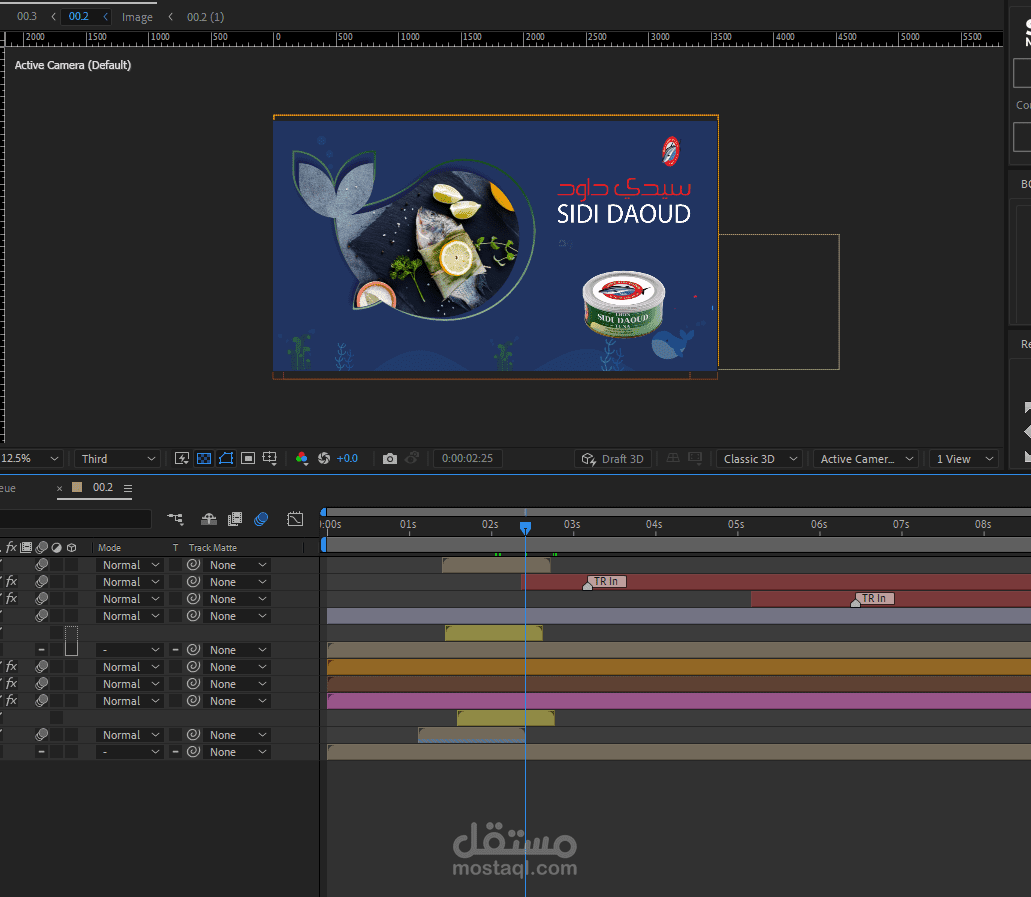This screenshot has width=1031, height=897.
Task: Go to 00.3 in the composition breadcrumb
Action: click(x=27, y=16)
